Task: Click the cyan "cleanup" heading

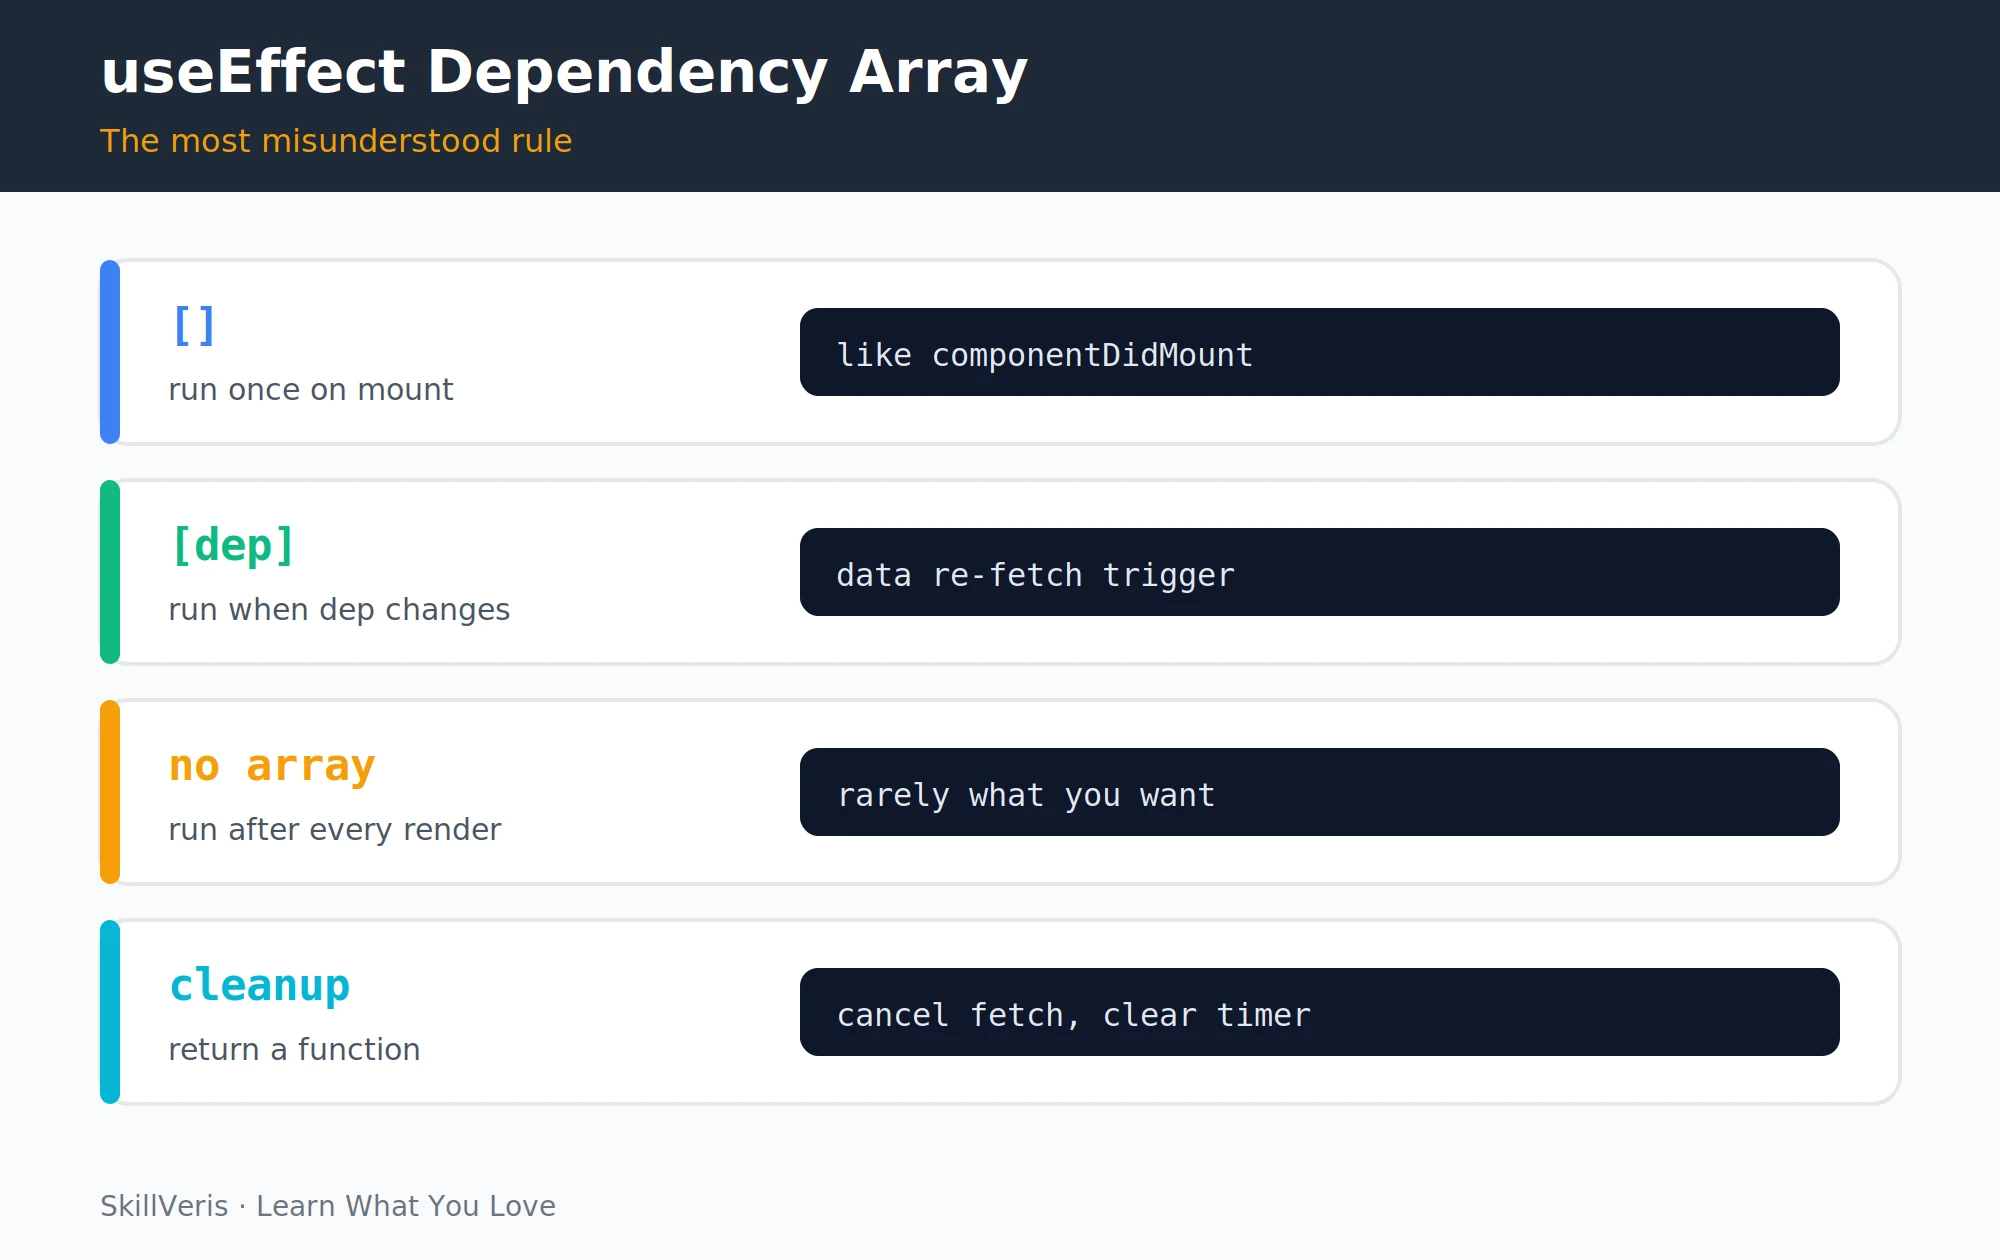Action: tap(260, 986)
